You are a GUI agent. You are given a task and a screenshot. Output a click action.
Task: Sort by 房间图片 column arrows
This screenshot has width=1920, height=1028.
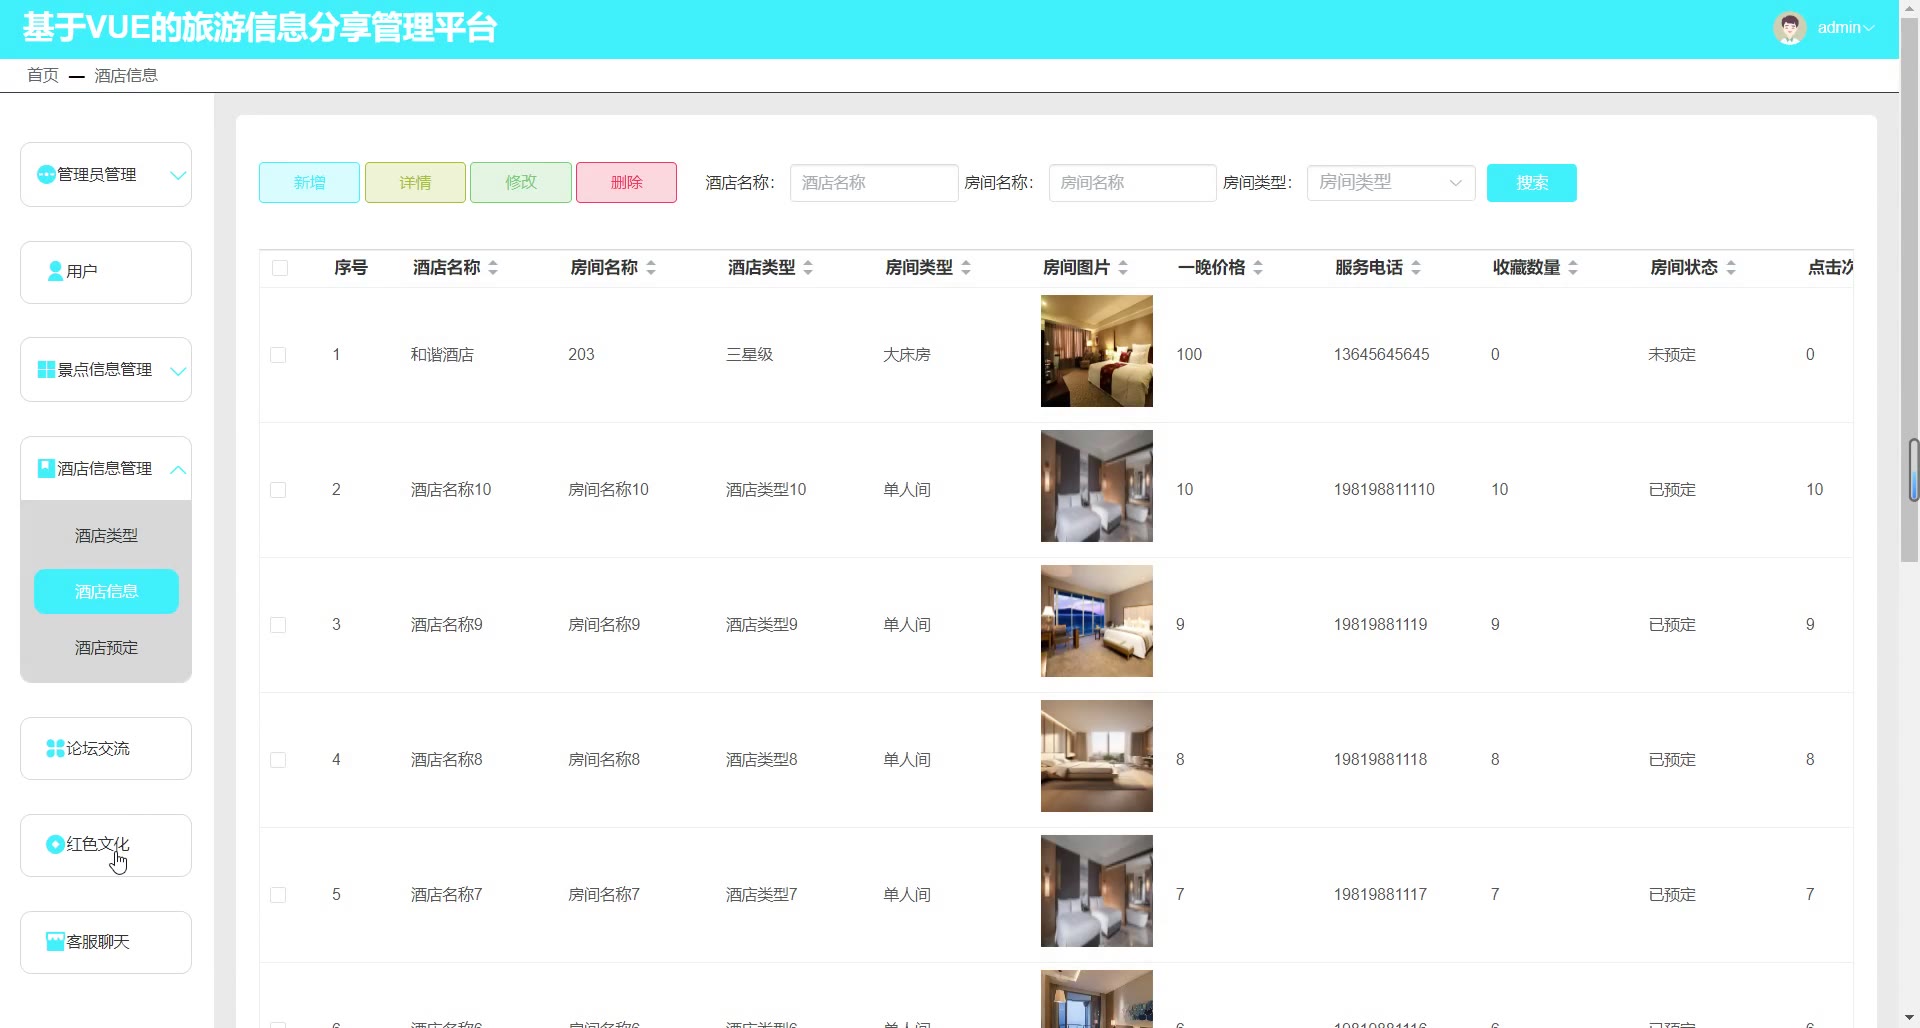(x=1123, y=268)
